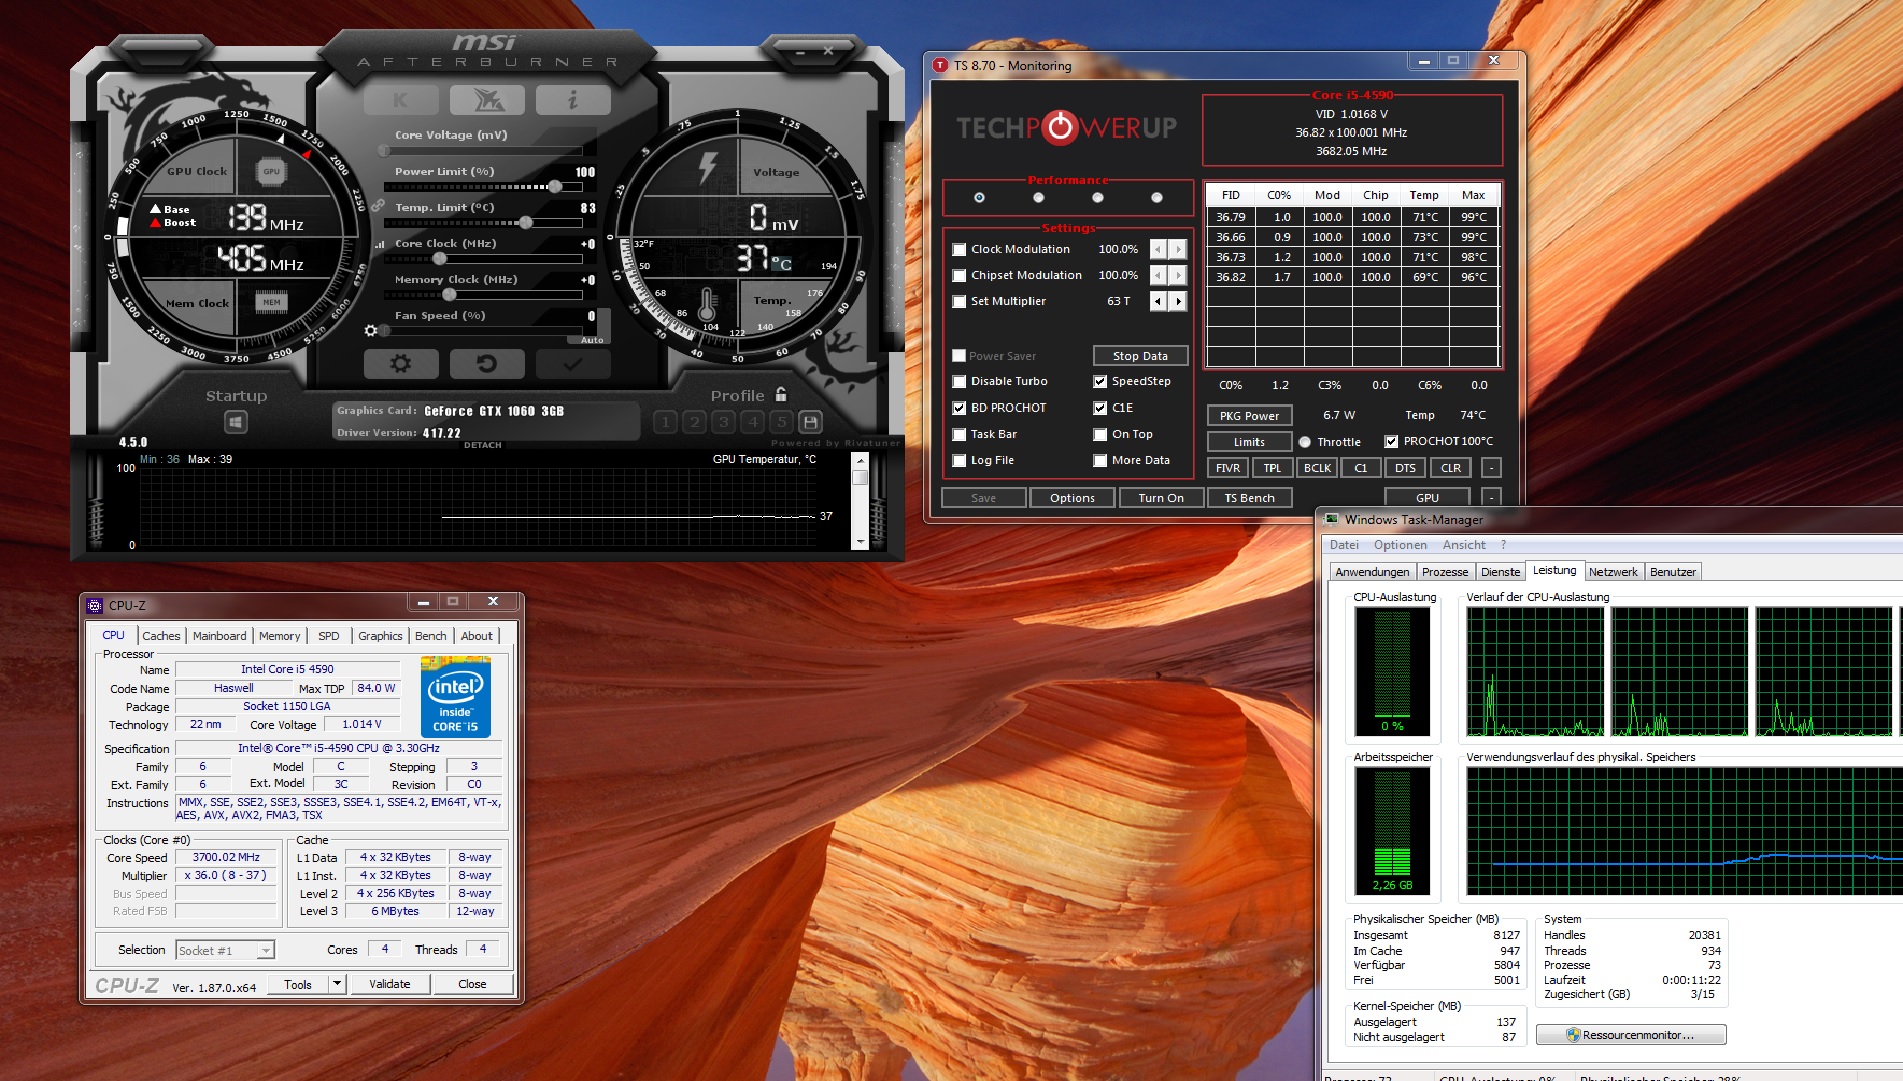Viewport: 1903px width, 1081px height.
Task: Open Afterburner settings with the gear button
Action: tap(401, 364)
